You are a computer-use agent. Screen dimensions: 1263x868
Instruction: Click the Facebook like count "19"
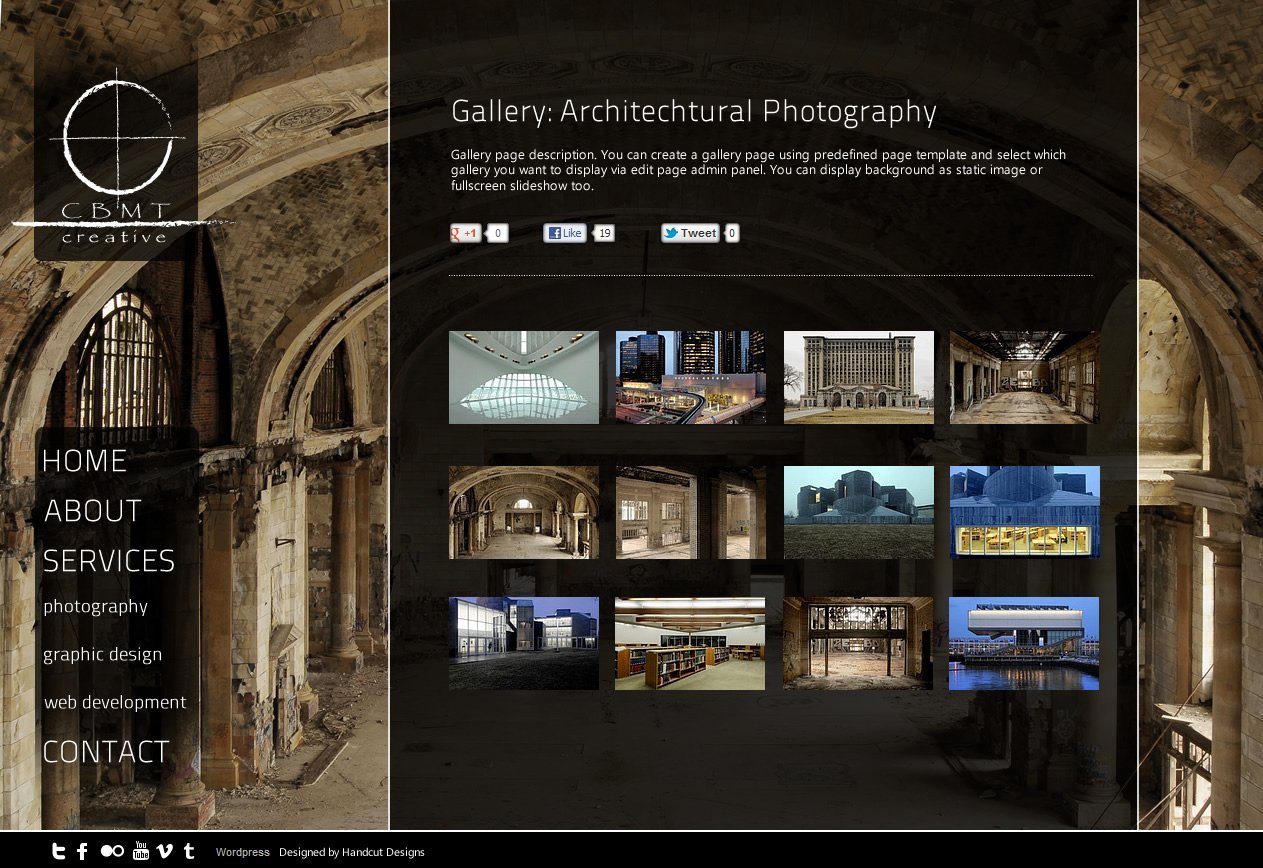click(604, 234)
